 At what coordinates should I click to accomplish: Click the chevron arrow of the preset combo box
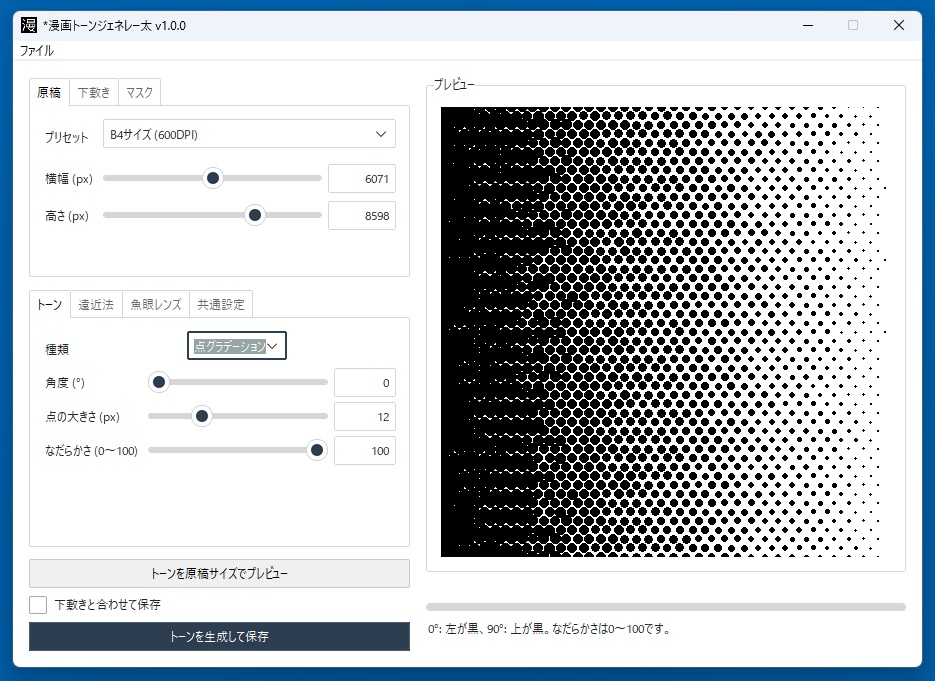click(381, 134)
